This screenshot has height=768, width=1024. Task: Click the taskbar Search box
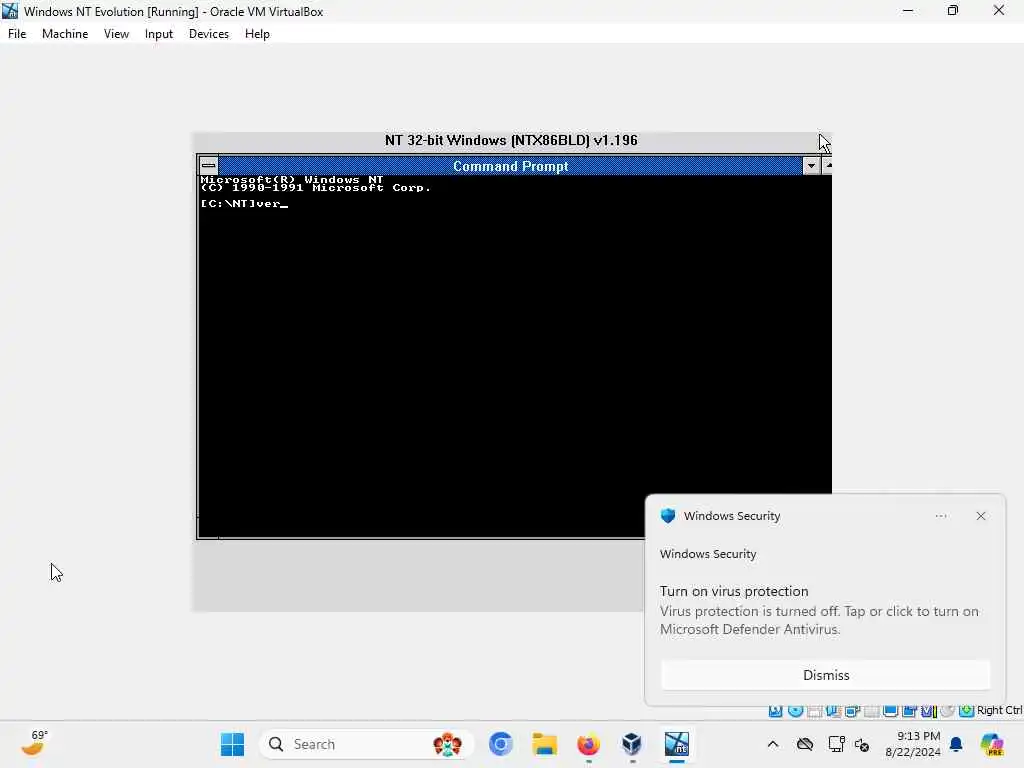pos(367,744)
